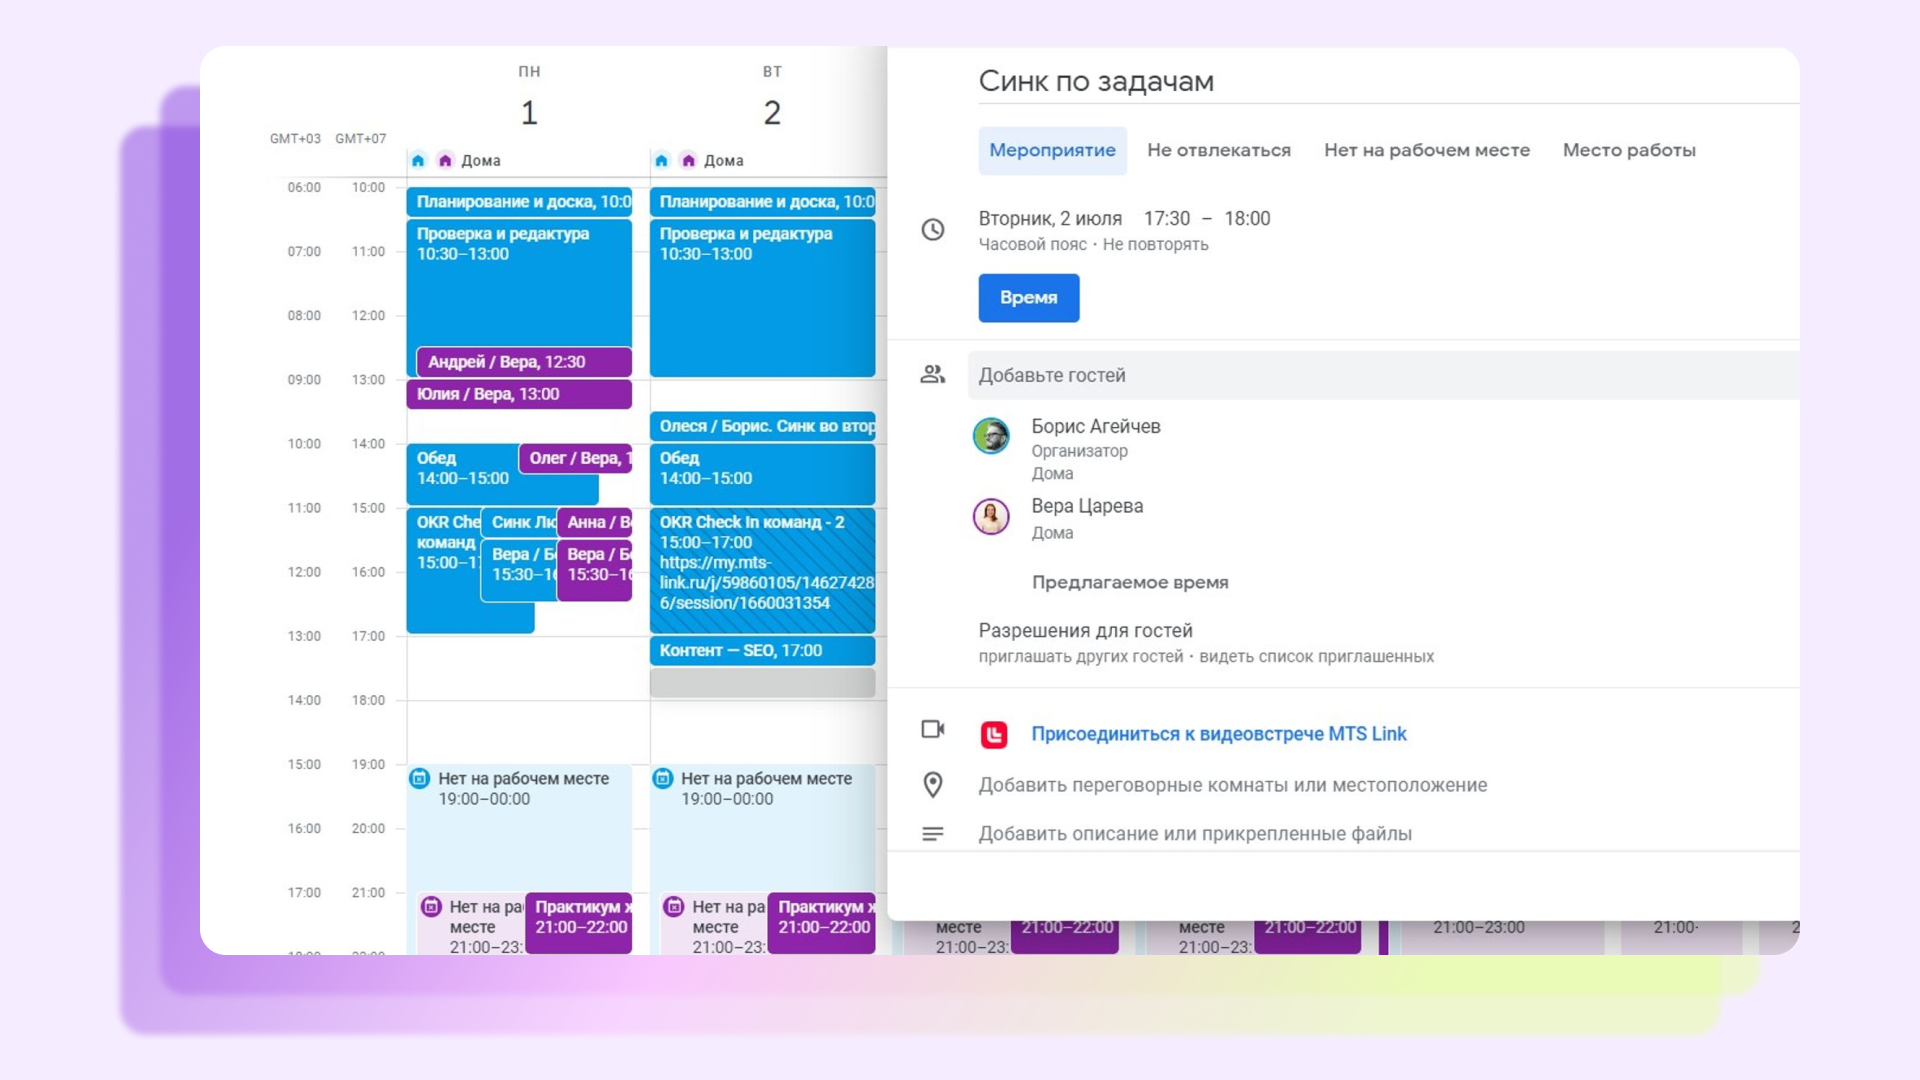Image resolution: width=1920 pixels, height=1080 pixels.
Task: Click Monday 21:00 purple out-of-office icon
Action: pyautogui.click(x=431, y=906)
